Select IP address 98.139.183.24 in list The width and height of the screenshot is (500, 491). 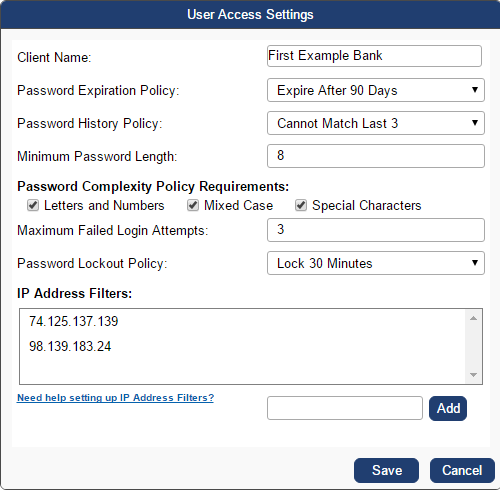pyautogui.click(x=70, y=346)
